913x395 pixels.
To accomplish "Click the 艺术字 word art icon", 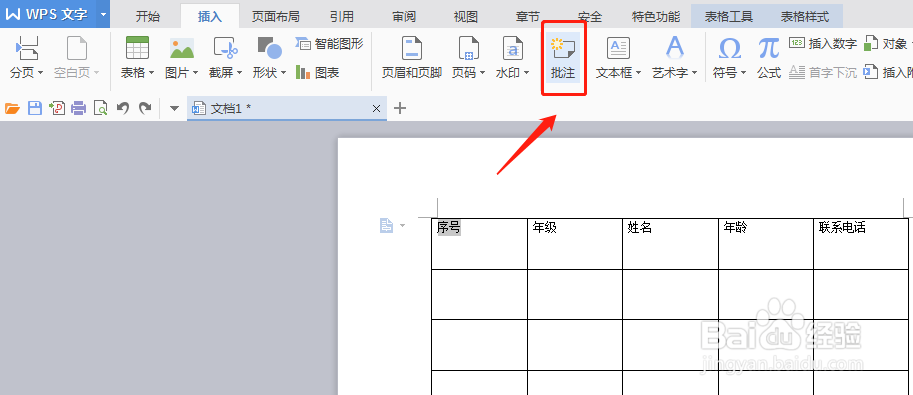I will pos(674,48).
